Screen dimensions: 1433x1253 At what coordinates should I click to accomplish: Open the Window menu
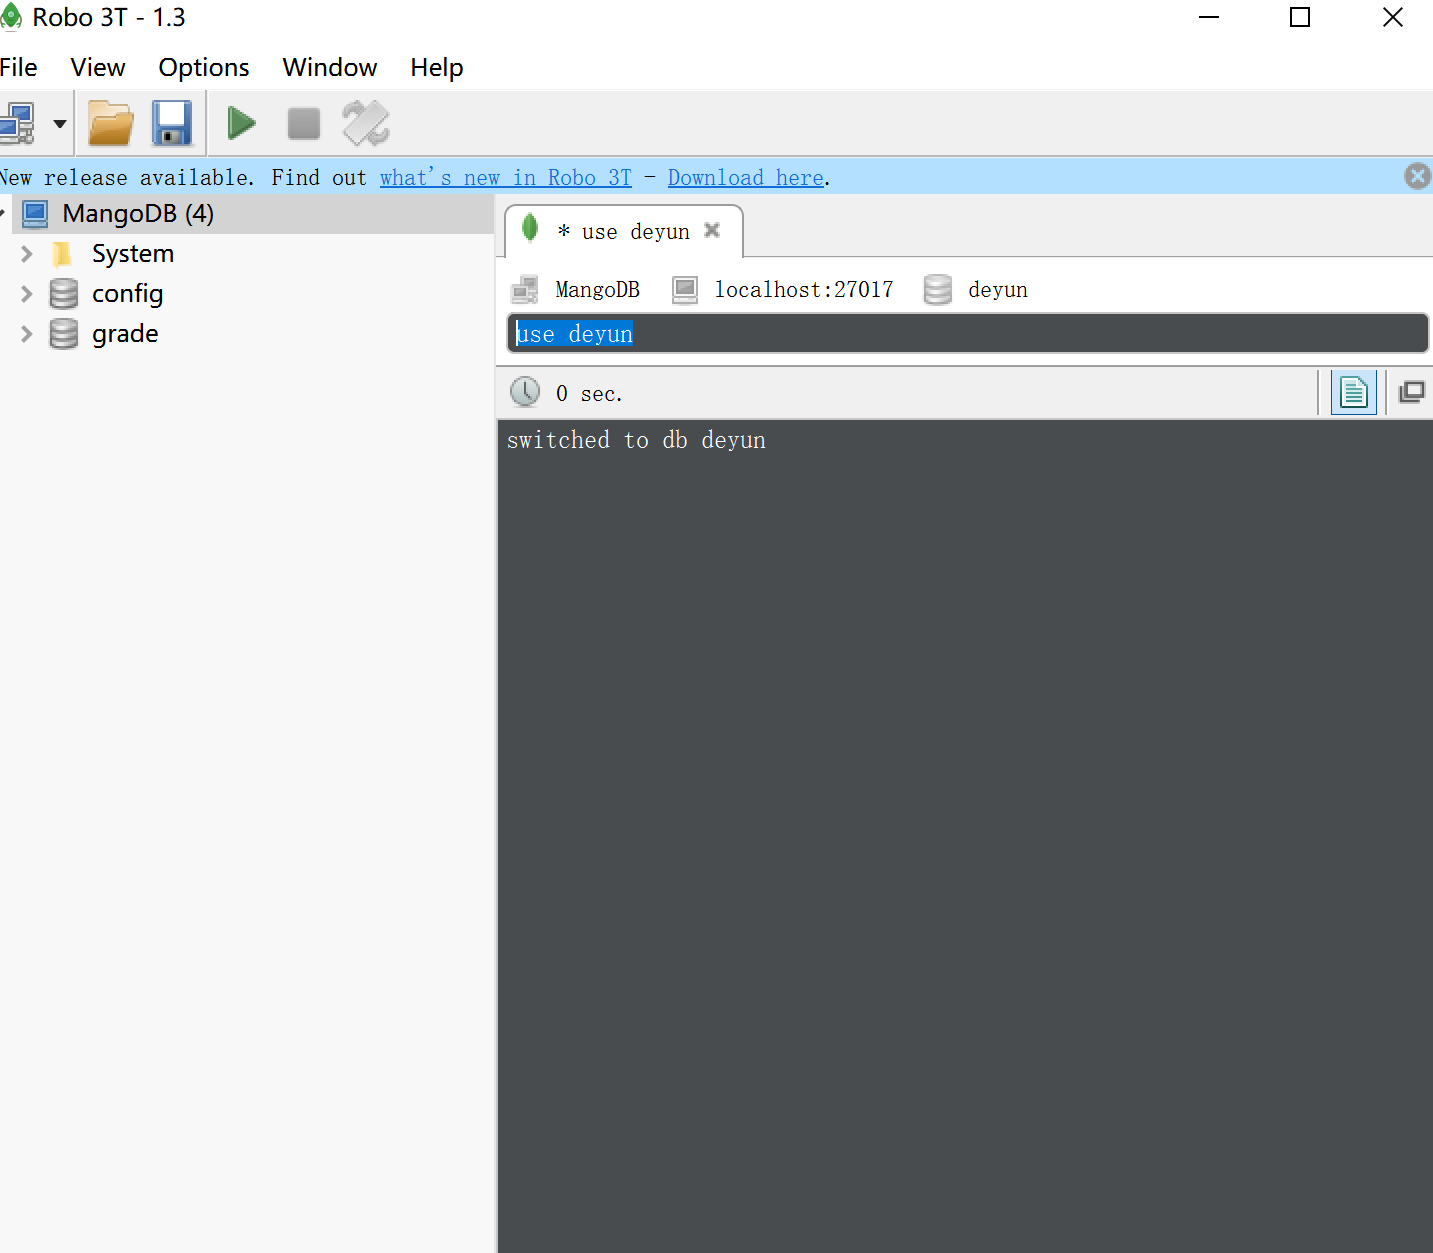point(330,67)
